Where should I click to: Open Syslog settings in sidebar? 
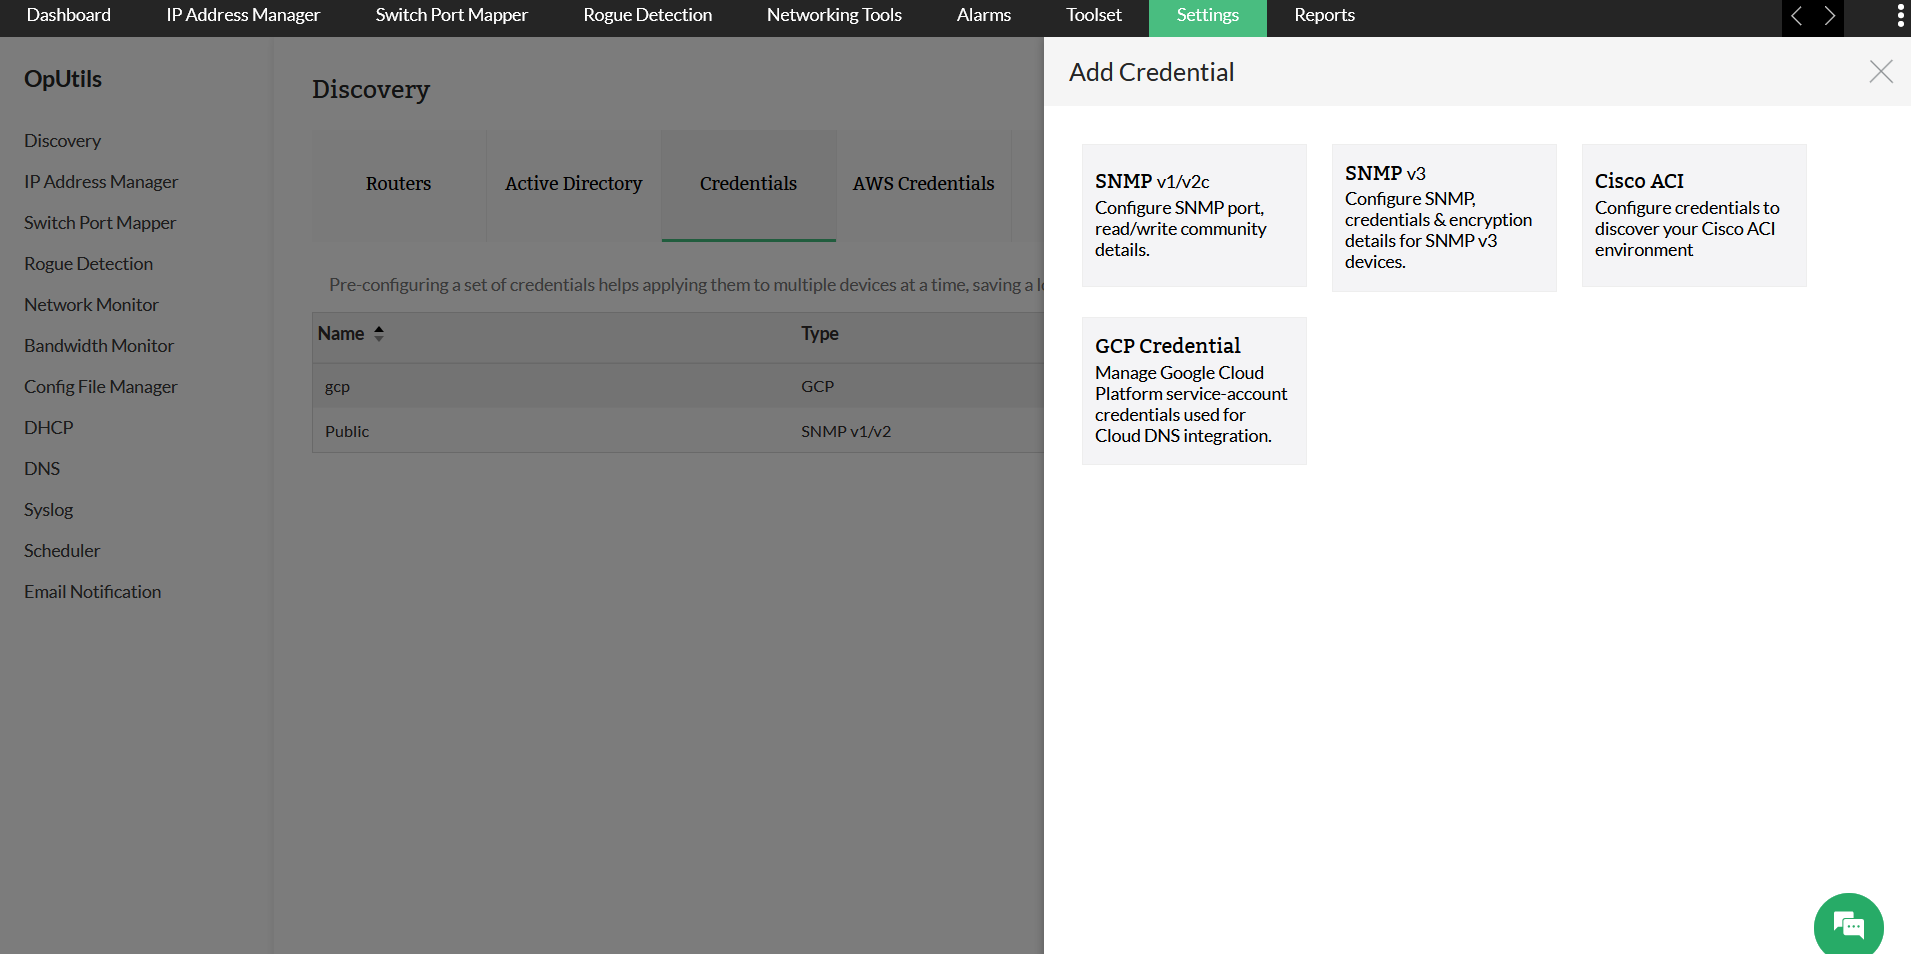point(49,510)
